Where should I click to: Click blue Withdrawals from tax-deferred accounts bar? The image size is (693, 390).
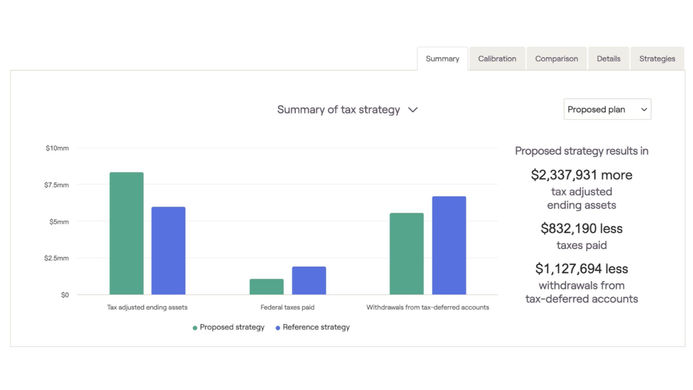point(449,245)
